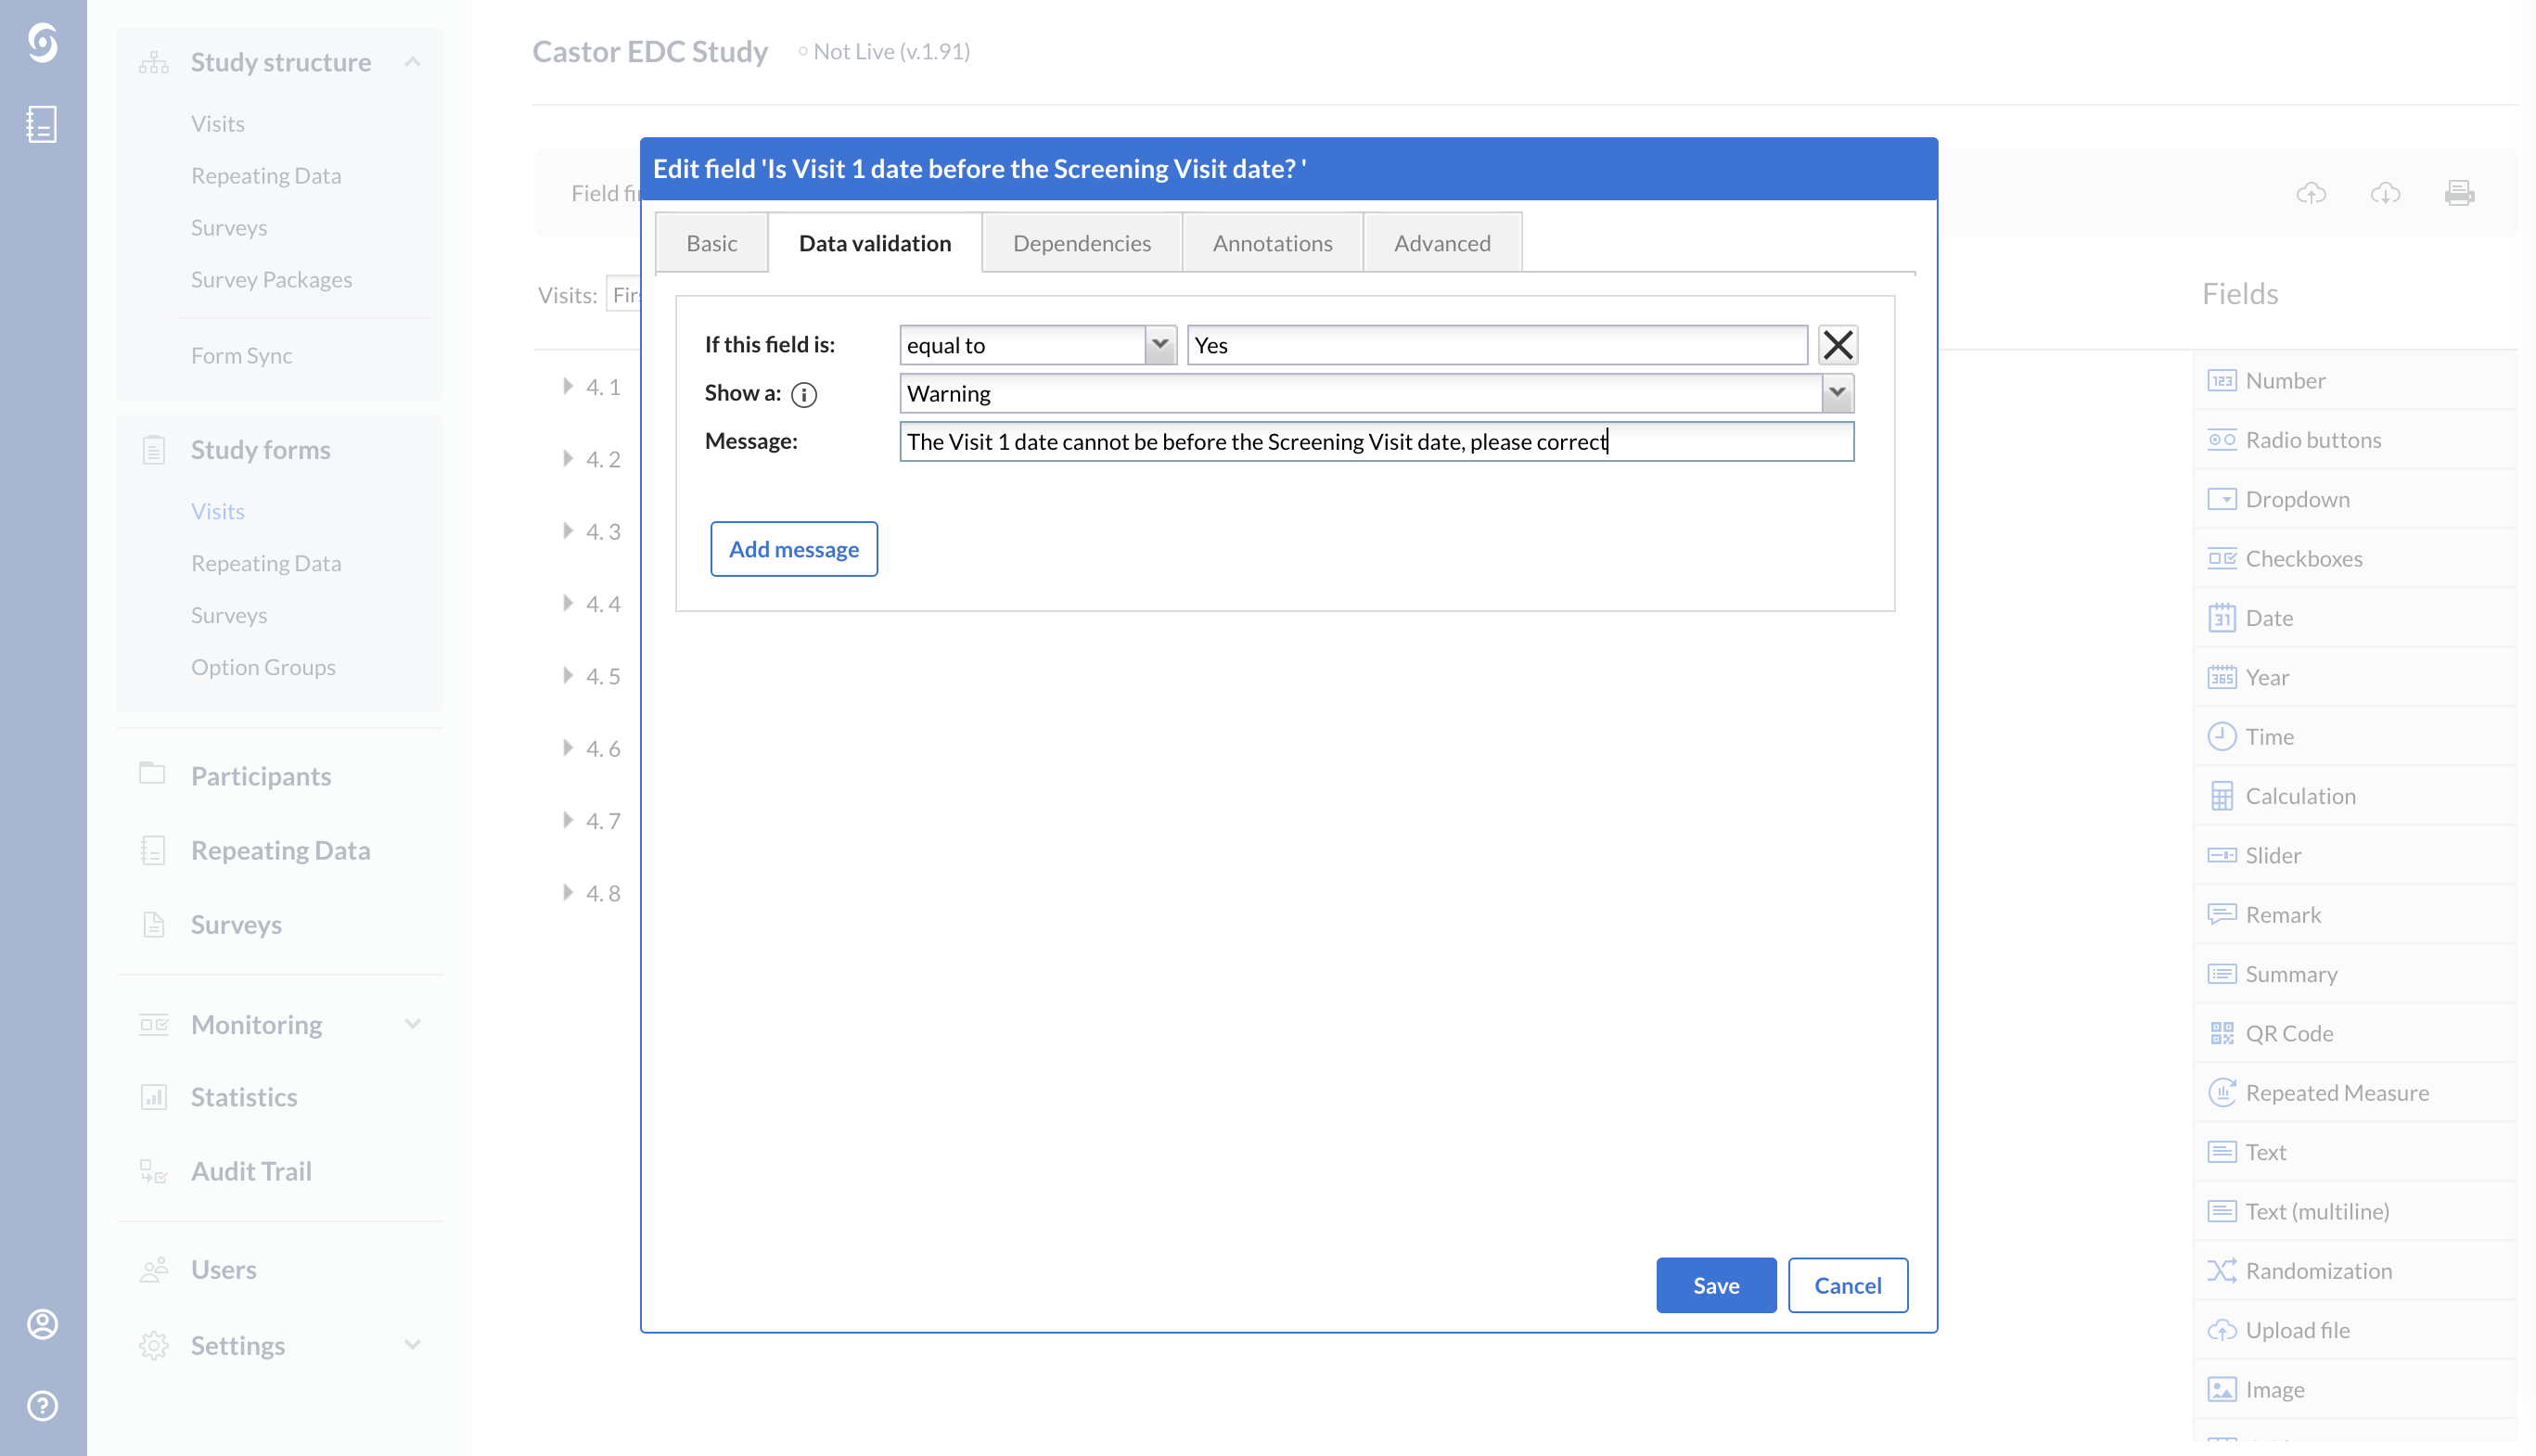
Task: Open the condition operator dropdown
Action: coord(1159,343)
